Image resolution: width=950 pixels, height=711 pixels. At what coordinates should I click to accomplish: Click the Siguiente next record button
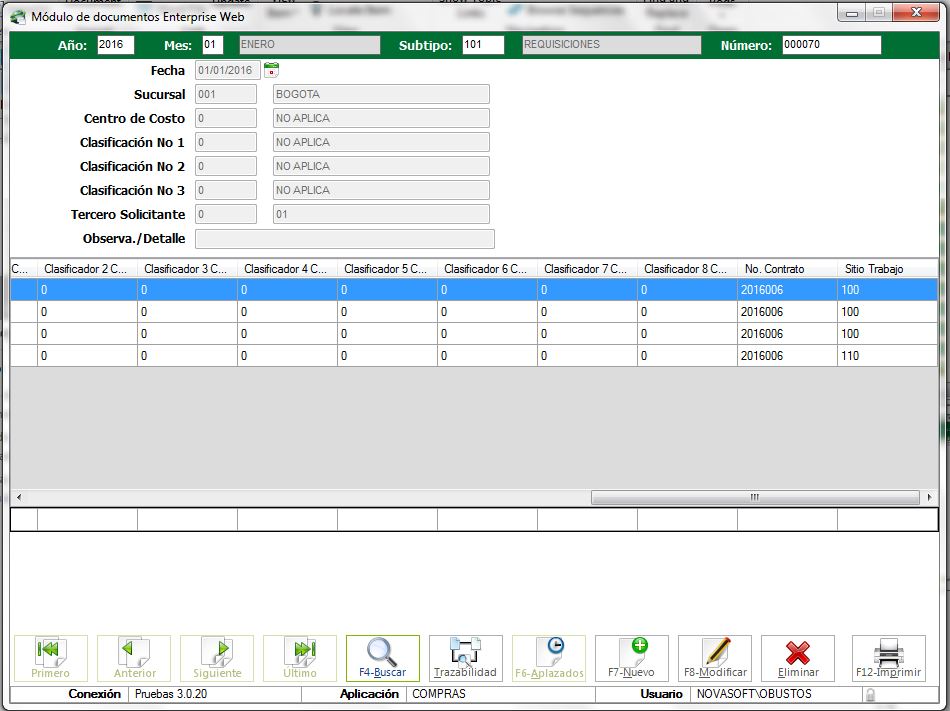pos(216,658)
